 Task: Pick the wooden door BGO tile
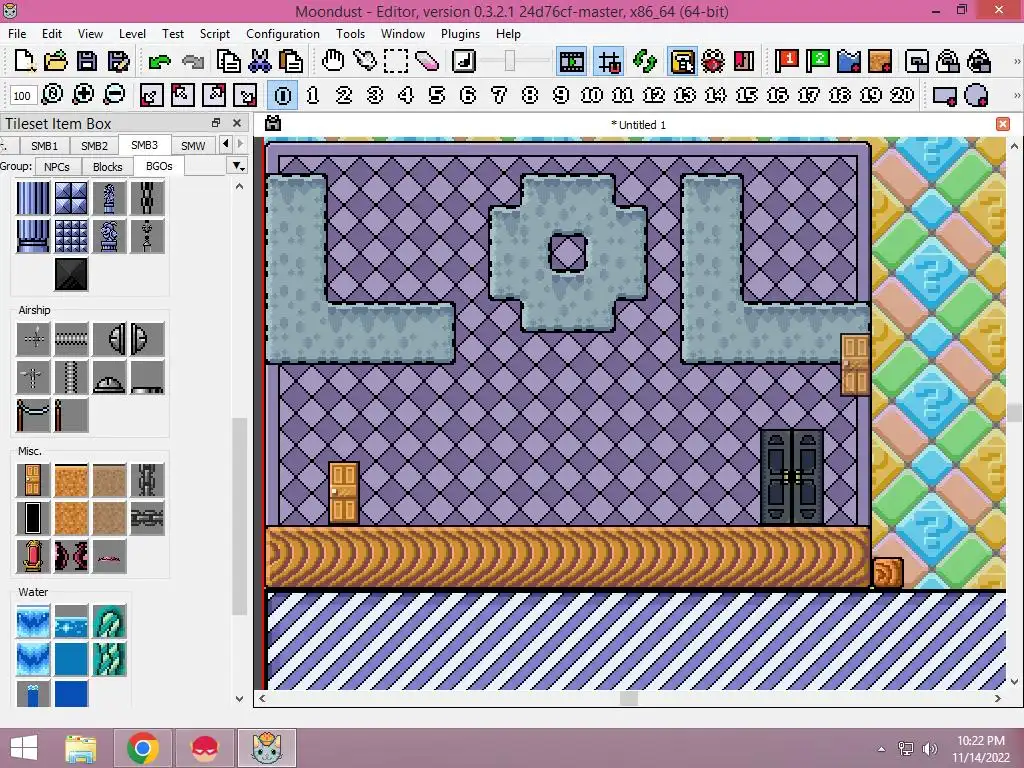(33, 481)
